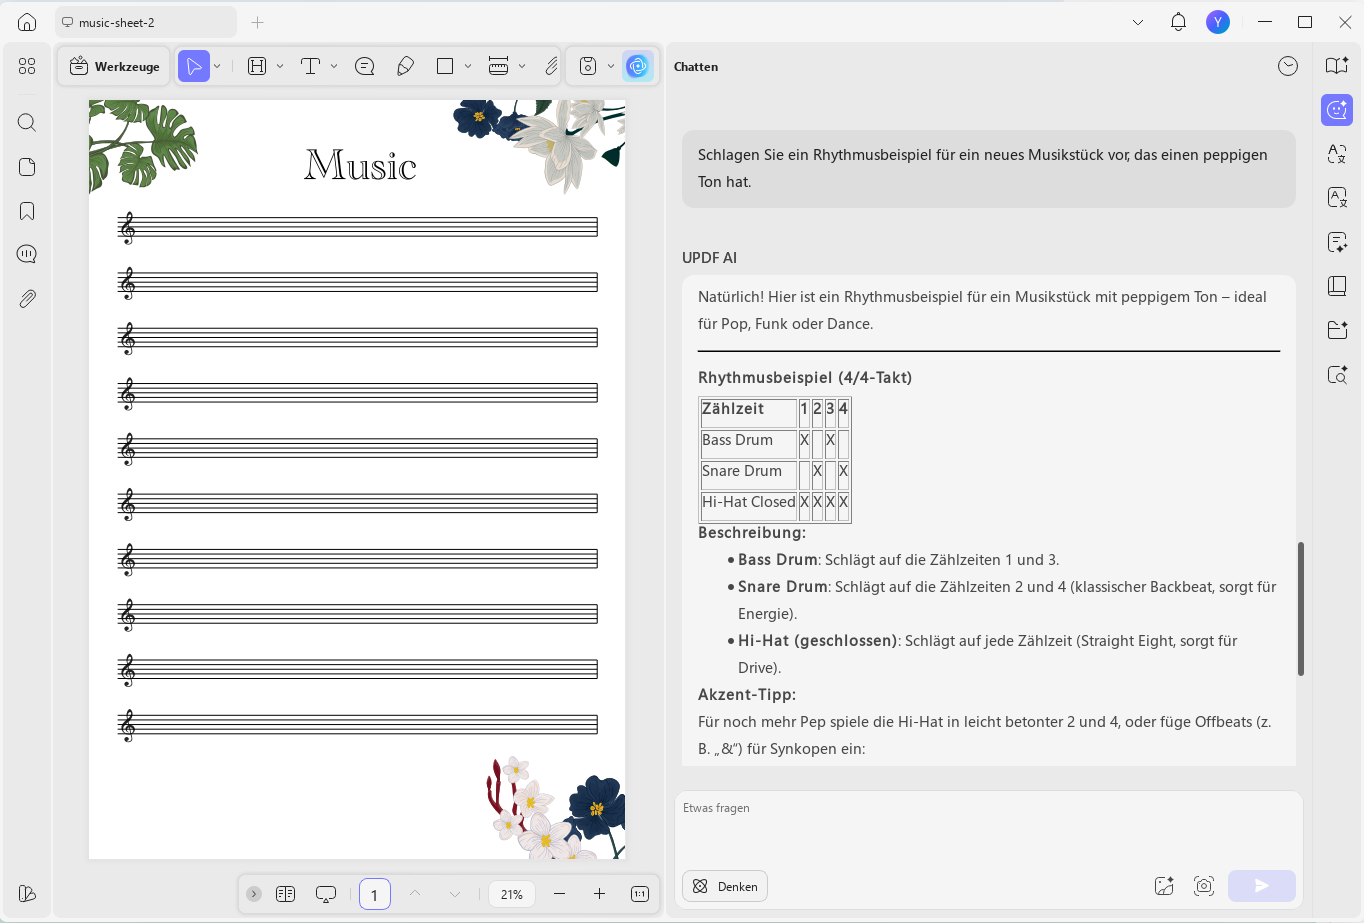Image resolution: width=1364 pixels, height=923 pixels.
Task: Take a screenshot for the chat
Action: [1204, 886]
